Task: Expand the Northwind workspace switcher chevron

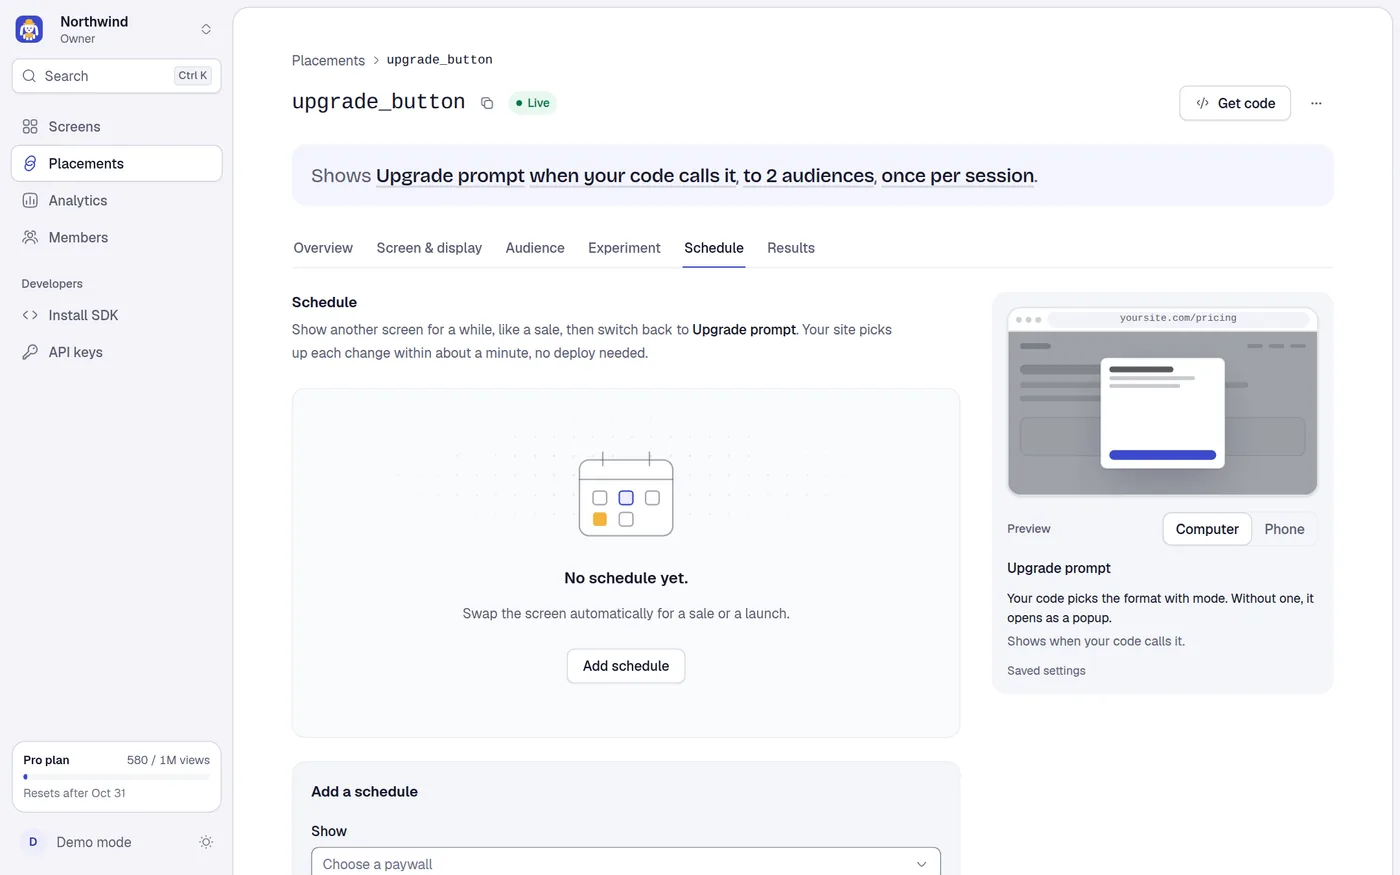Action: pyautogui.click(x=206, y=30)
